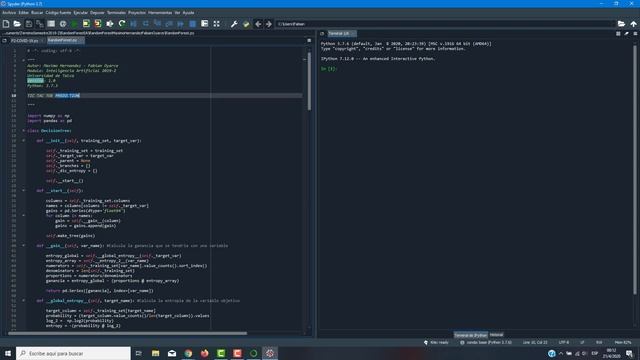Click console interrupt kernel square icon
The height and width of the screenshot is (360, 640).
[x=618, y=33]
